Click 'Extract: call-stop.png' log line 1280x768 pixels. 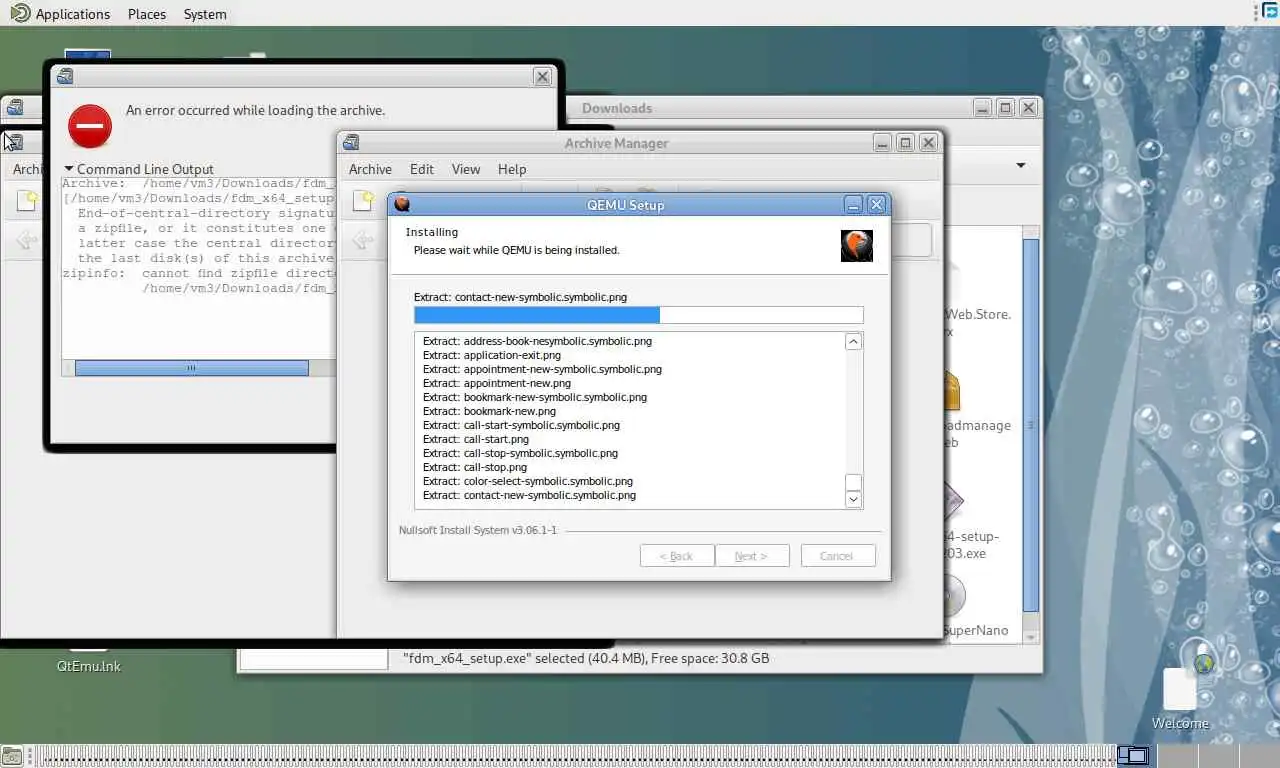point(475,467)
